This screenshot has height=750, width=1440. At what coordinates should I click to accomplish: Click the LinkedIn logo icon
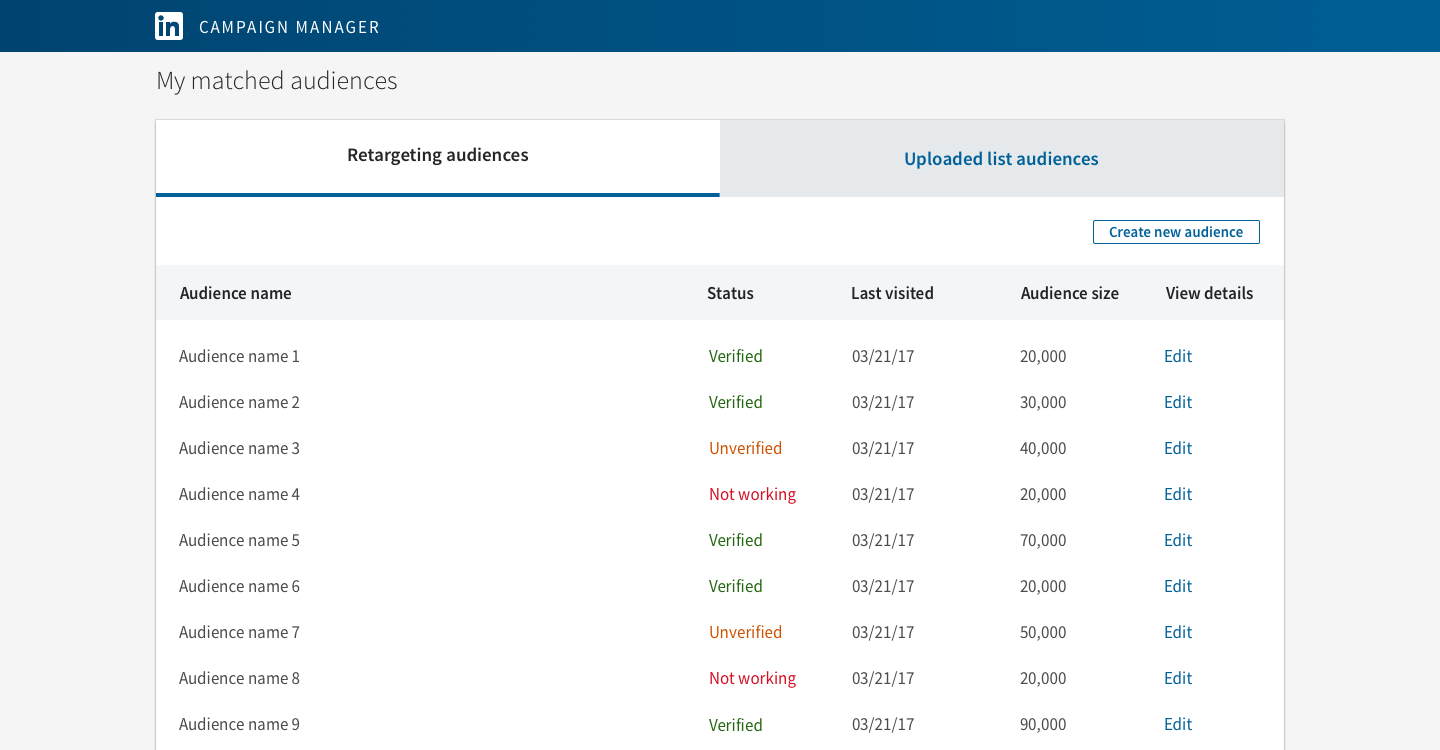(169, 26)
